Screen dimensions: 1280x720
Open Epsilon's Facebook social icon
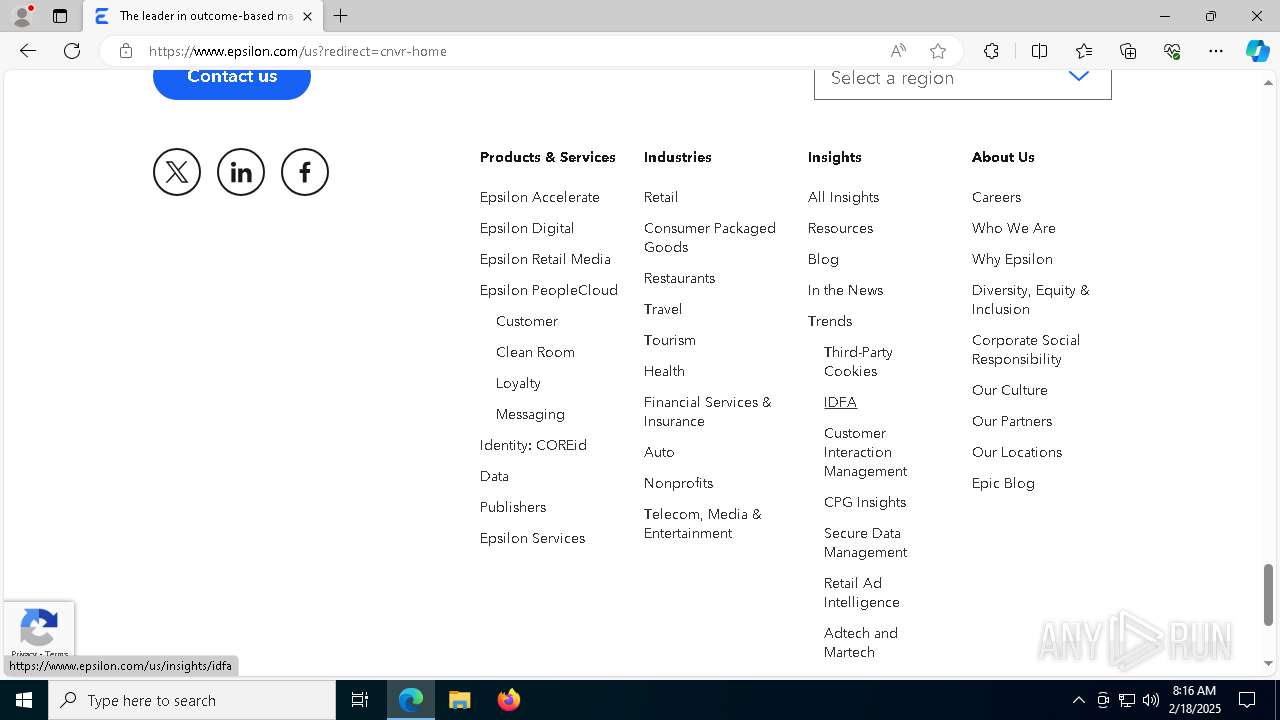click(305, 172)
